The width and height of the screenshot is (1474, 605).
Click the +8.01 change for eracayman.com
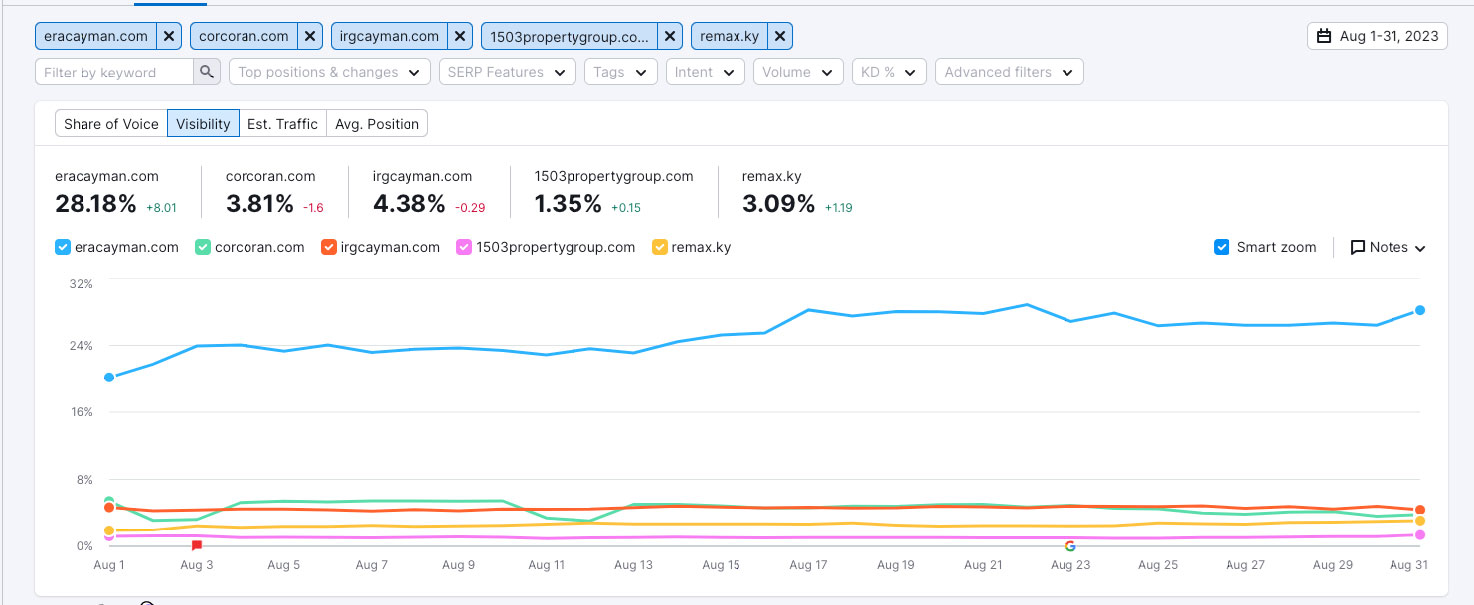tap(161, 208)
